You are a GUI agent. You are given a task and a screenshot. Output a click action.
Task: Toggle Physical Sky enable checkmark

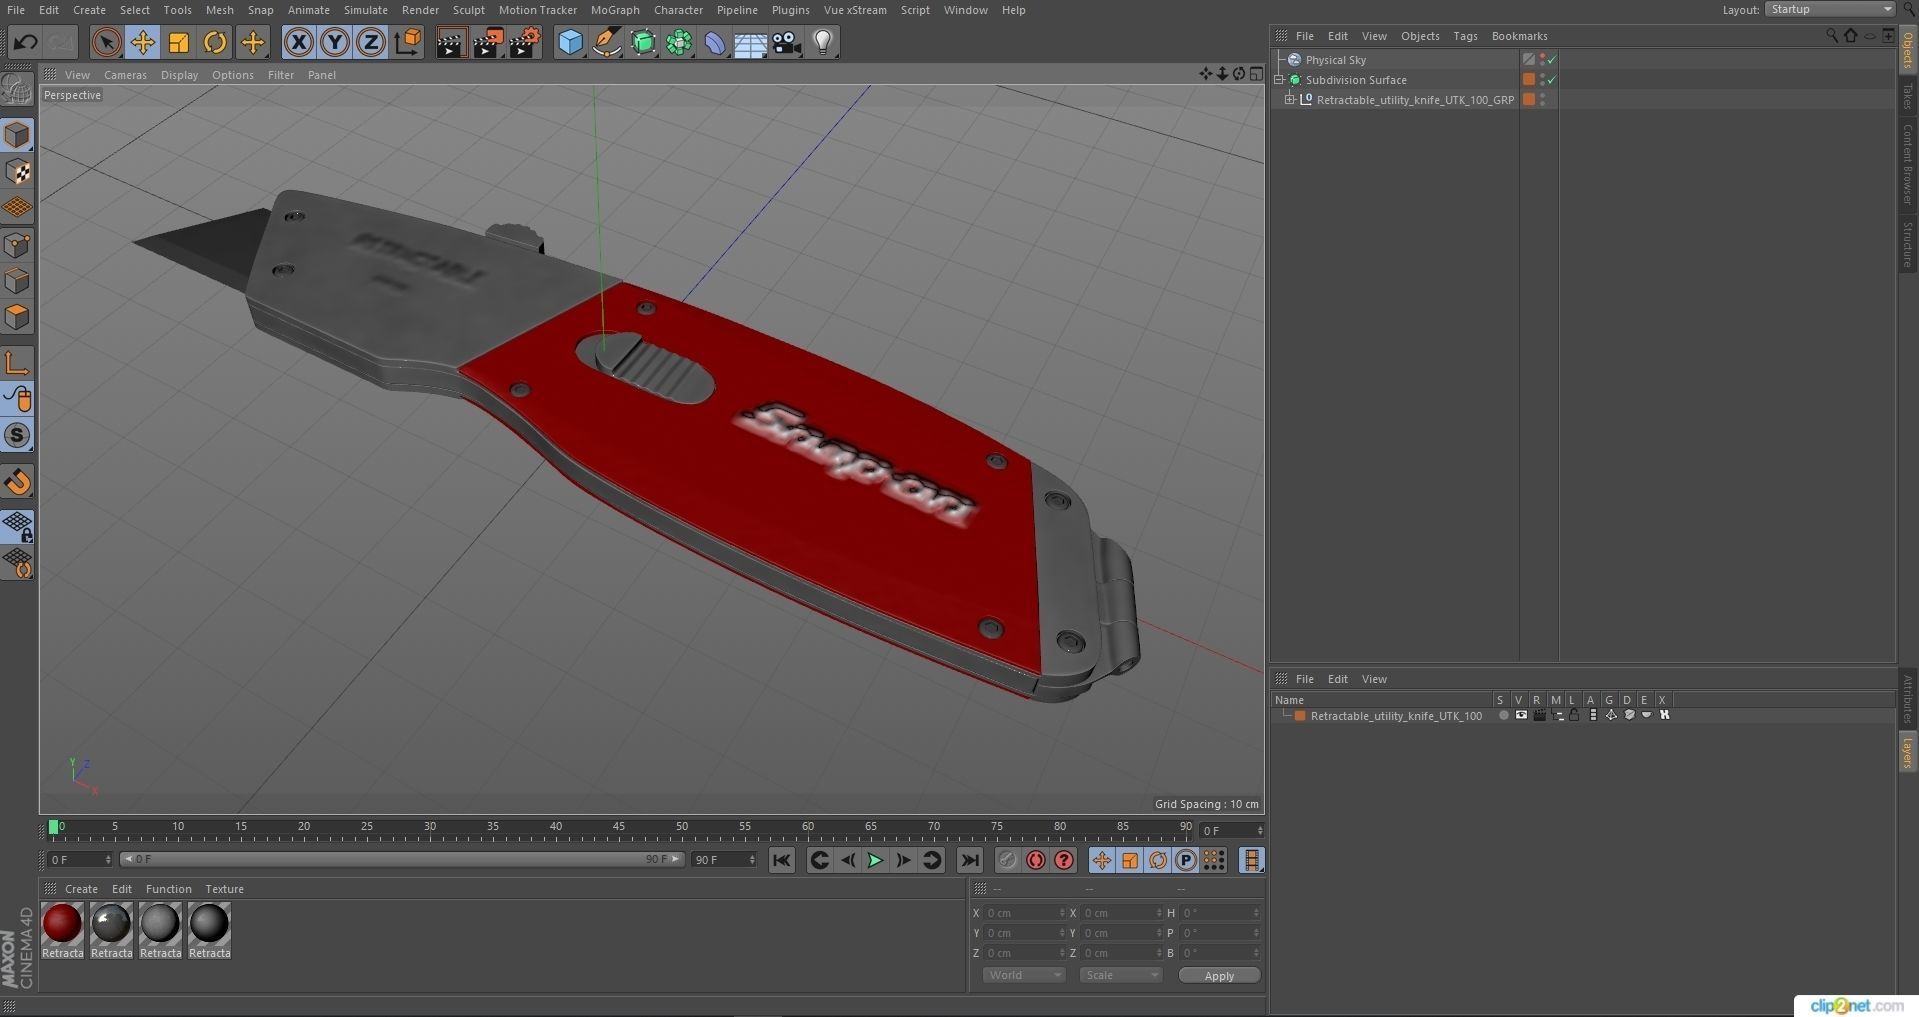coord(1552,60)
